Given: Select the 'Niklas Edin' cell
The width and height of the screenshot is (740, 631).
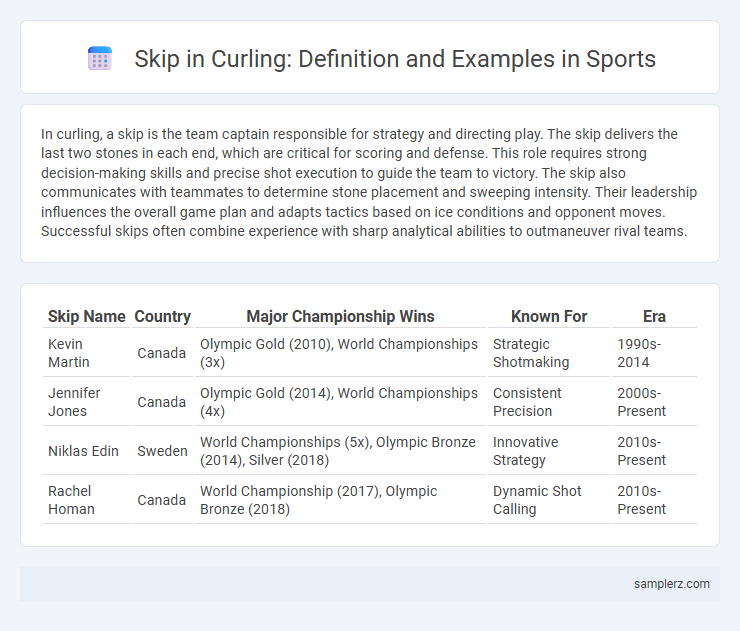Looking at the screenshot, I should (86, 451).
